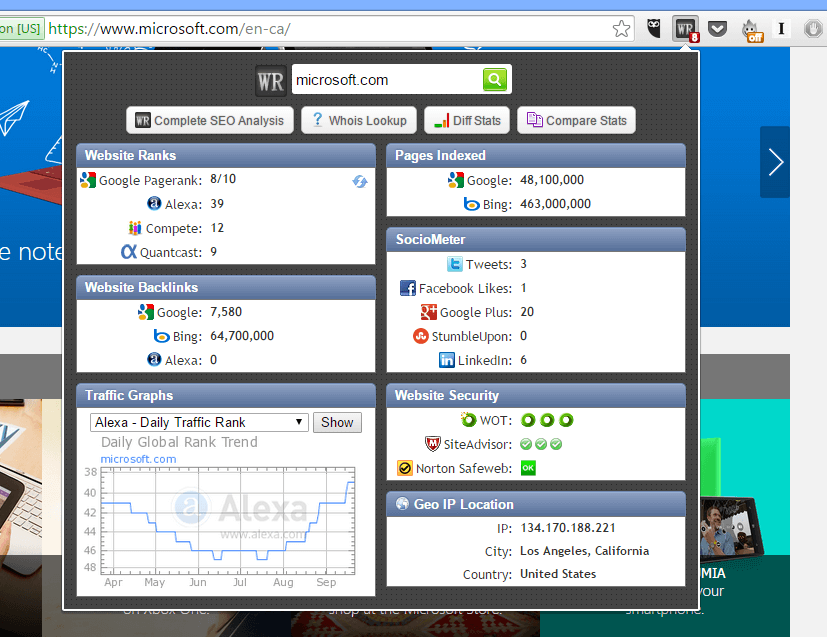Click the Bing icon in Website Backlinks
The width and height of the screenshot is (827, 637).
tap(161, 336)
